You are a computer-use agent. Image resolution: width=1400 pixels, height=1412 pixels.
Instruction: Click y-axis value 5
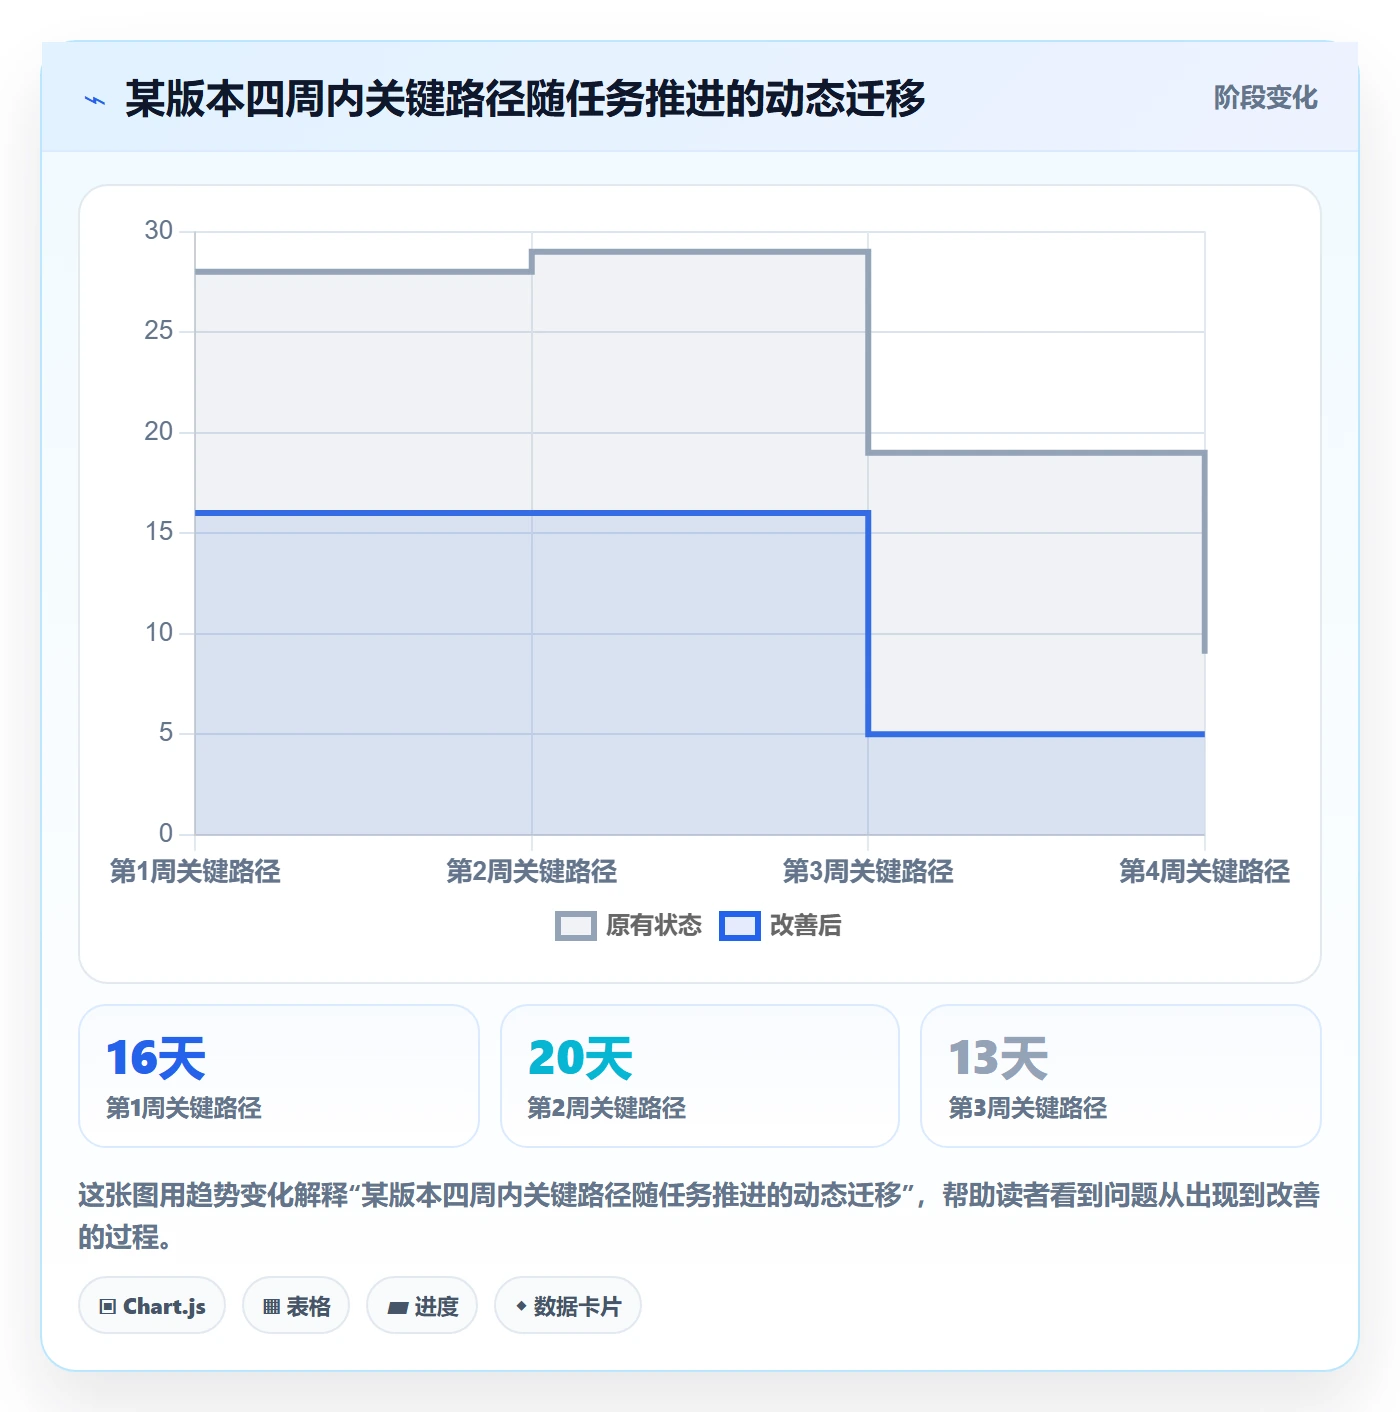coord(166,733)
